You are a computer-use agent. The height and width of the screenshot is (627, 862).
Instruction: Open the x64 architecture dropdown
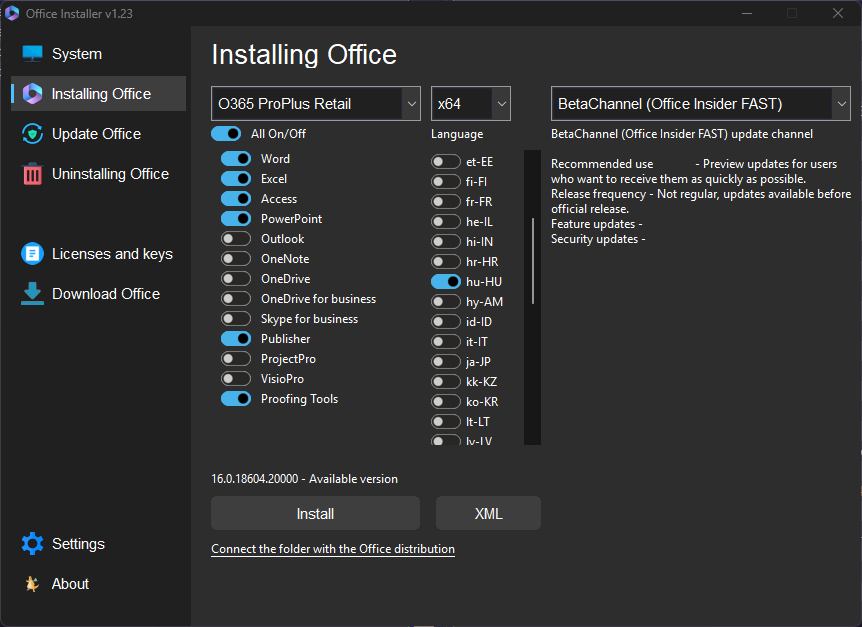(x=471, y=103)
